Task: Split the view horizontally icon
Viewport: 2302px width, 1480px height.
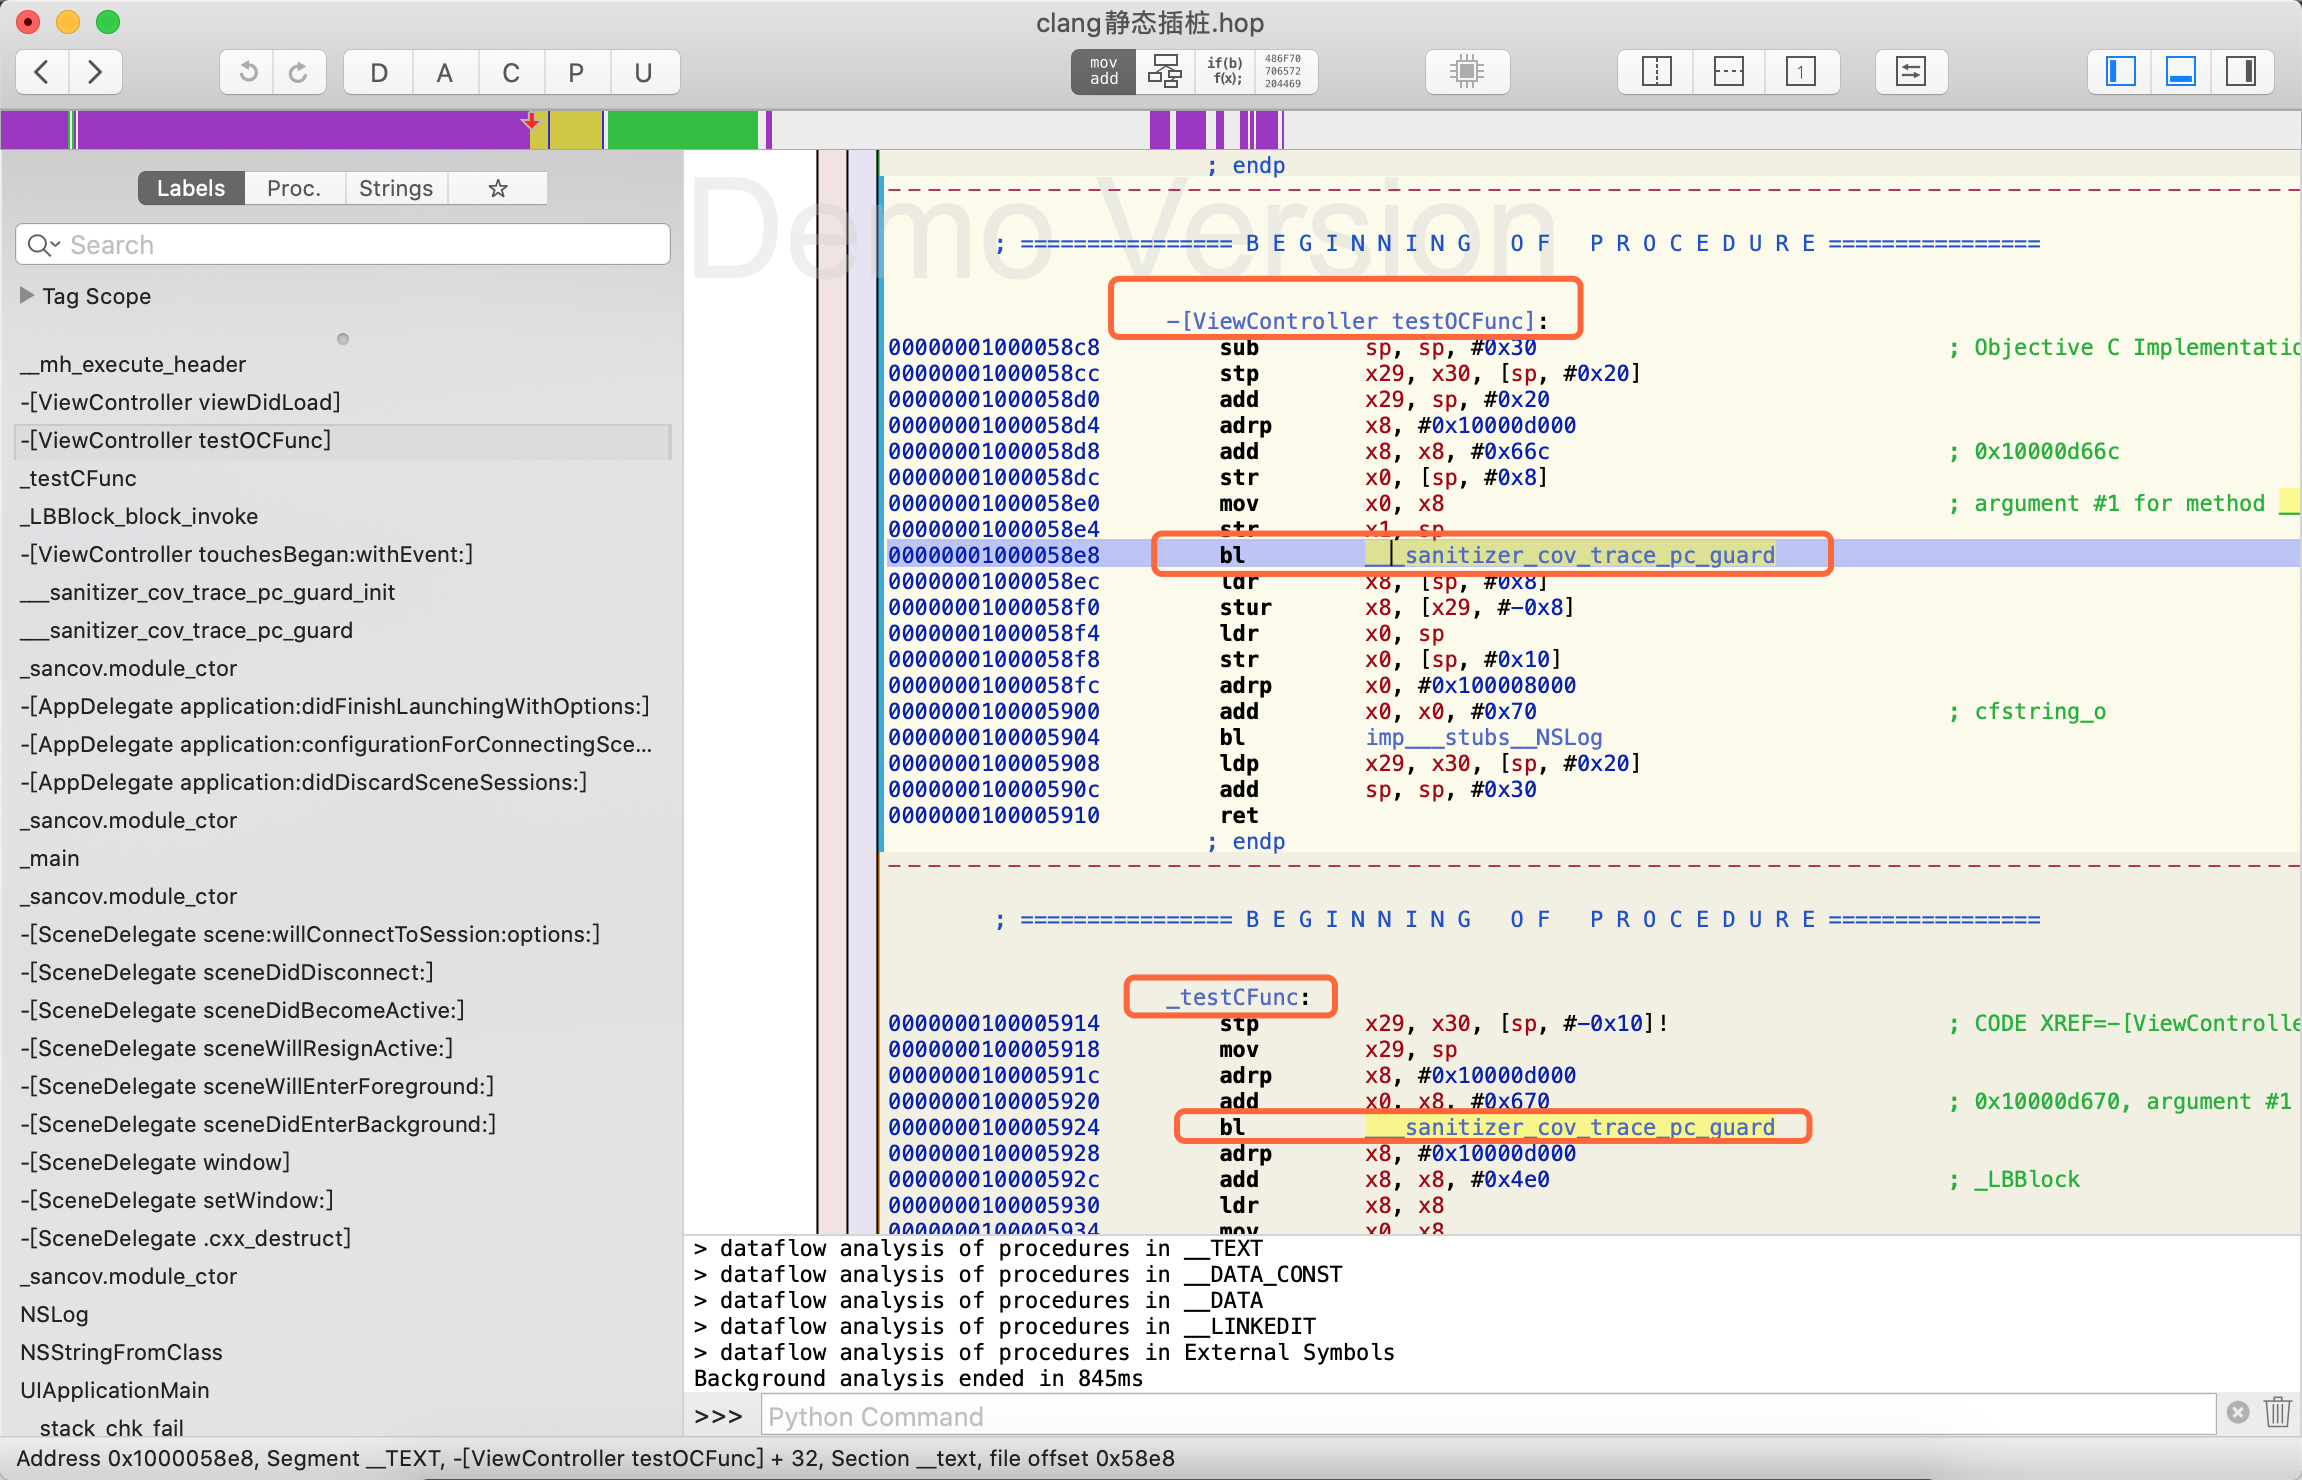Action: [x=1728, y=72]
